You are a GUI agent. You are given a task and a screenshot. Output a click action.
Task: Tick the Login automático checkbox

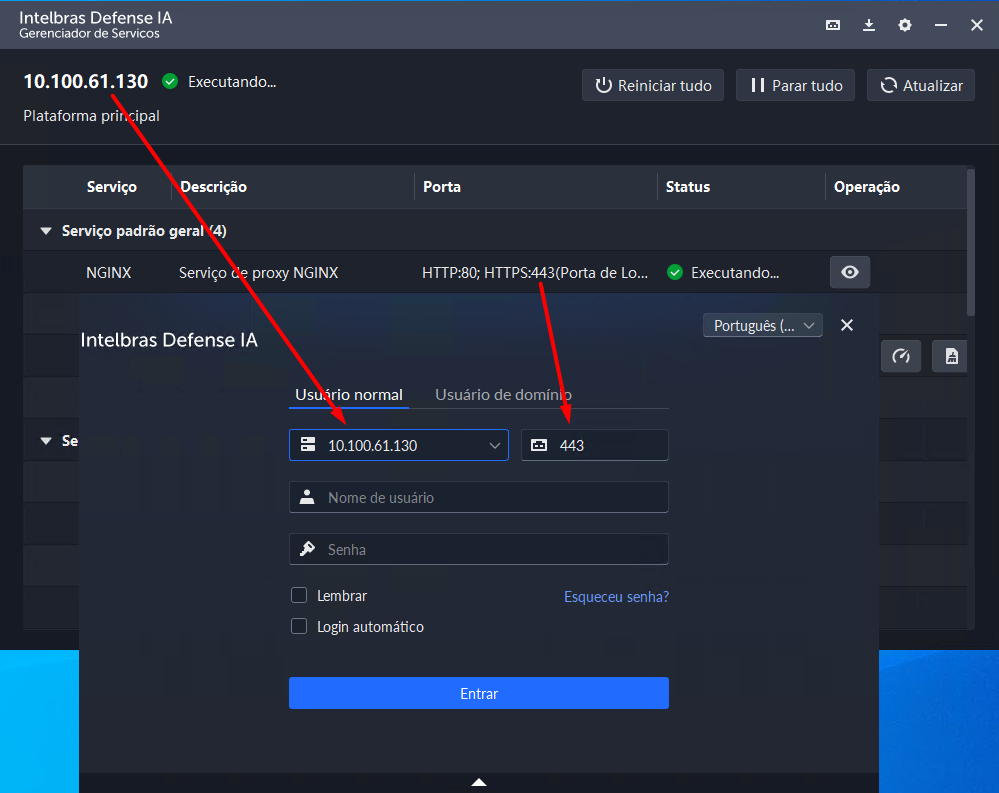(299, 627)
